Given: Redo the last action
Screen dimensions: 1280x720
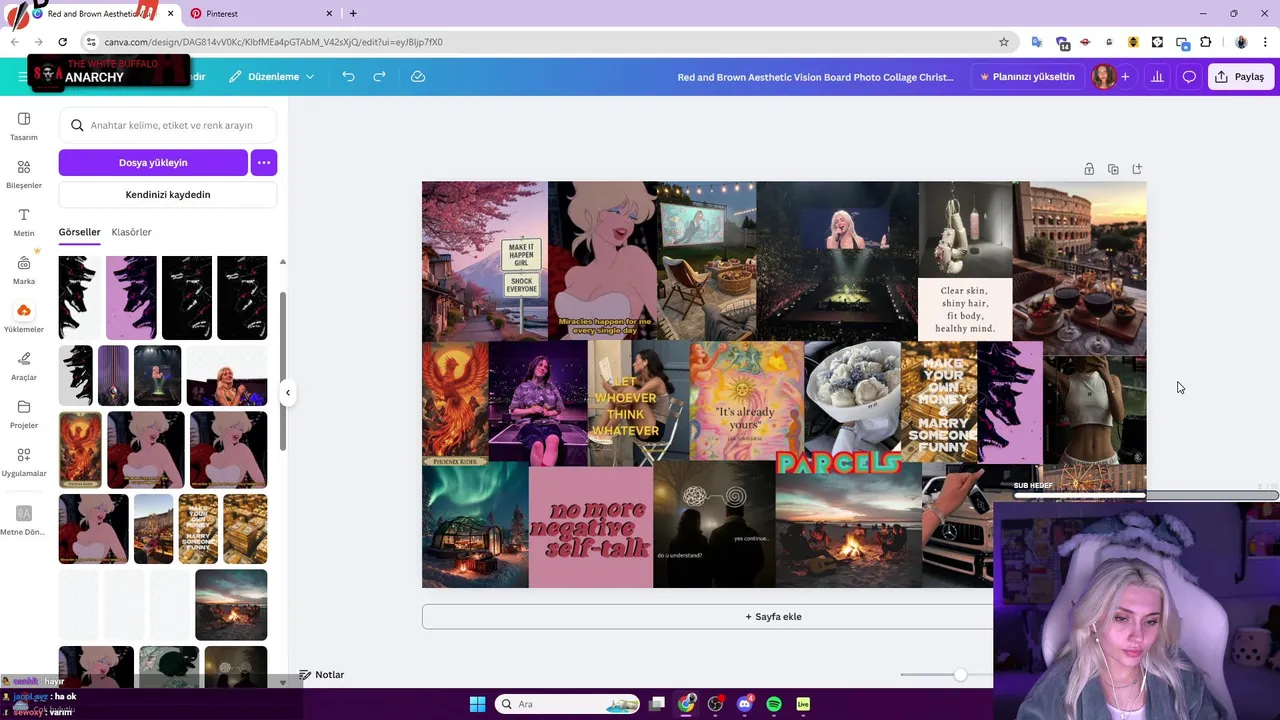Looking at the screenshot, I should pos(379,77).
